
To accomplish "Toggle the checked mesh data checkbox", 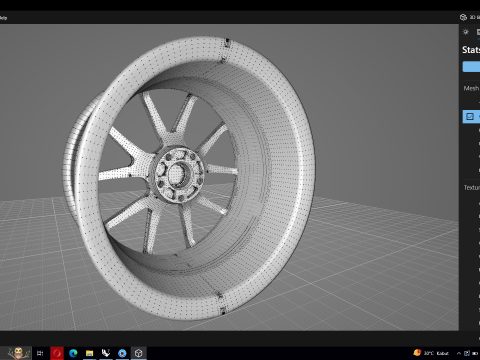I will [470, 116].
